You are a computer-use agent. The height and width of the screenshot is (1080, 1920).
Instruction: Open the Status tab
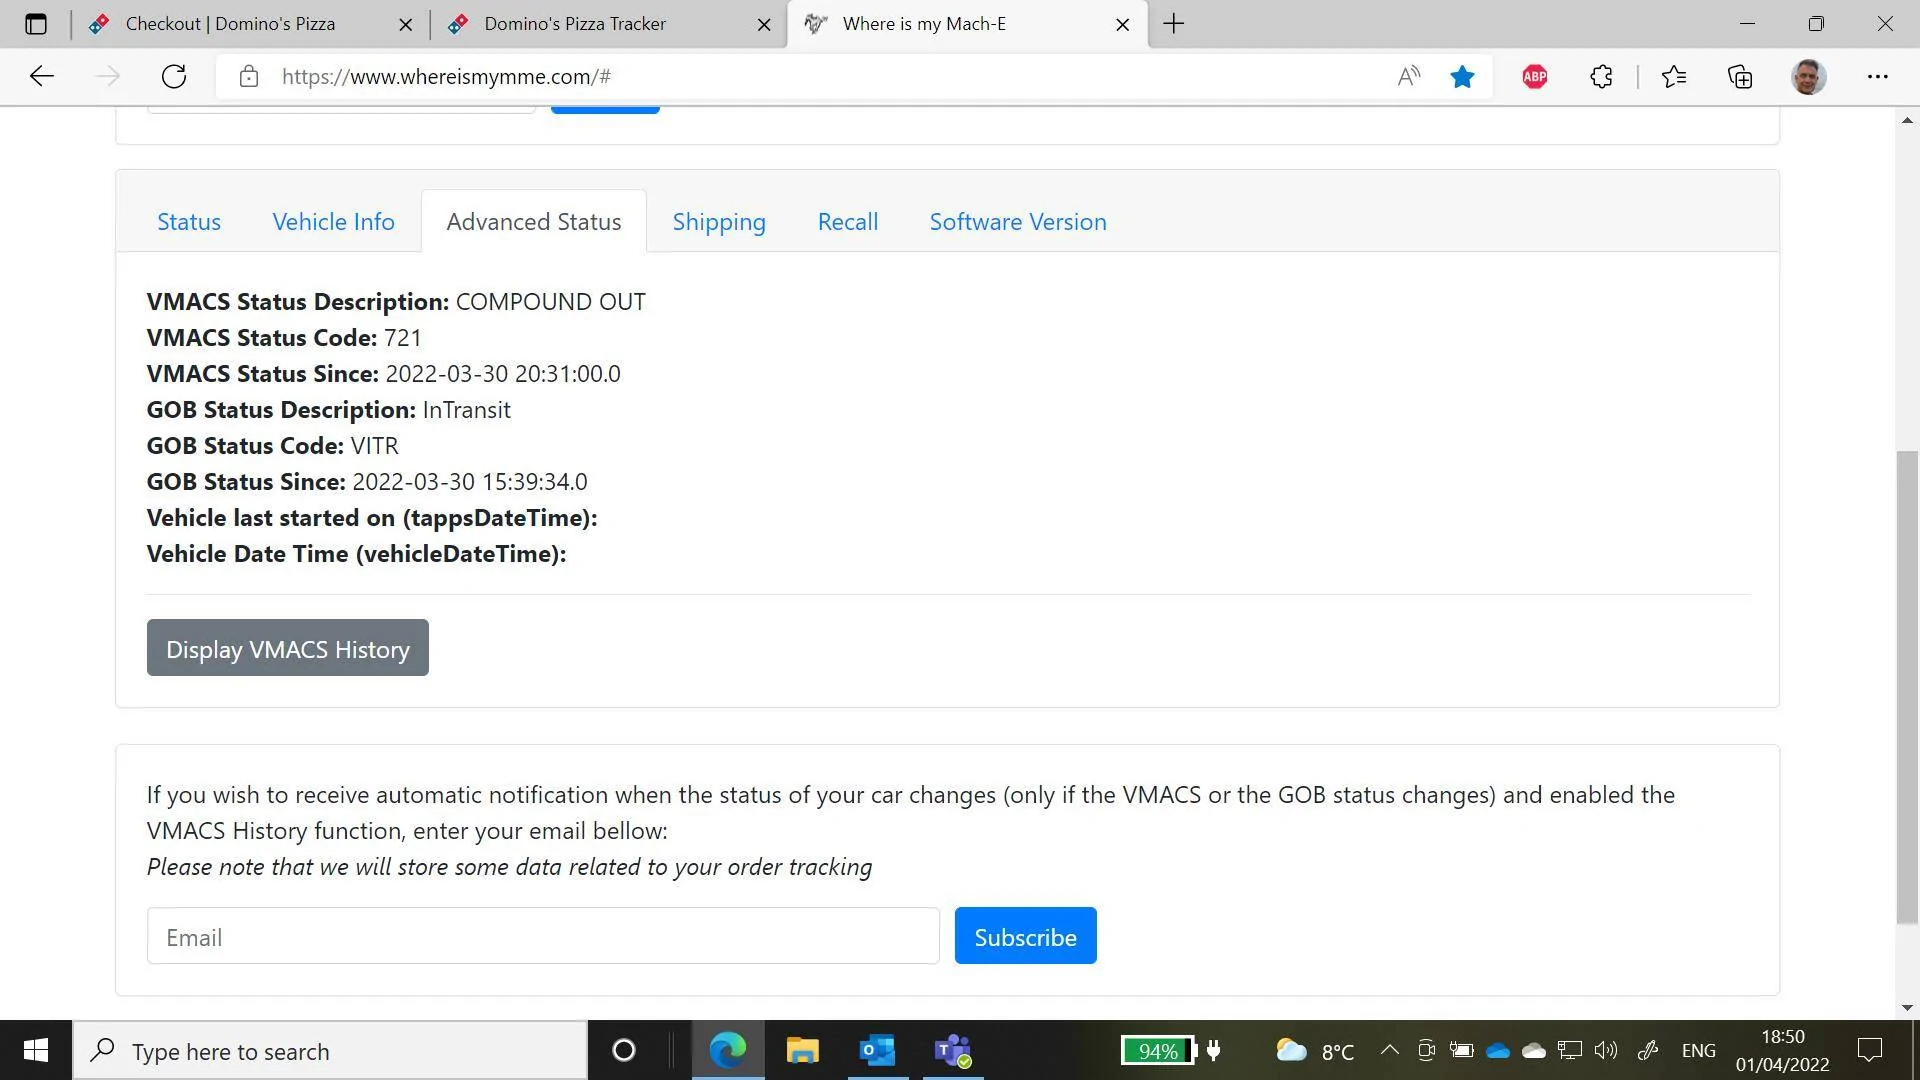point(189,222)
